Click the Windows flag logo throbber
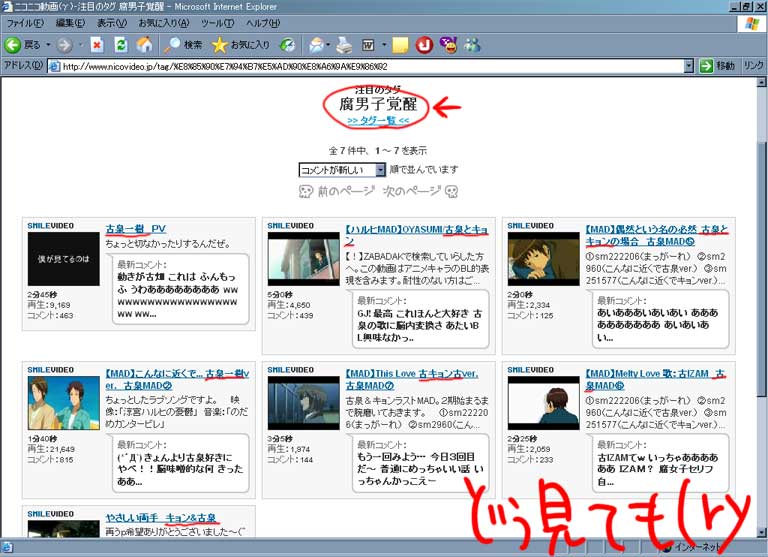 click(752, 24)
